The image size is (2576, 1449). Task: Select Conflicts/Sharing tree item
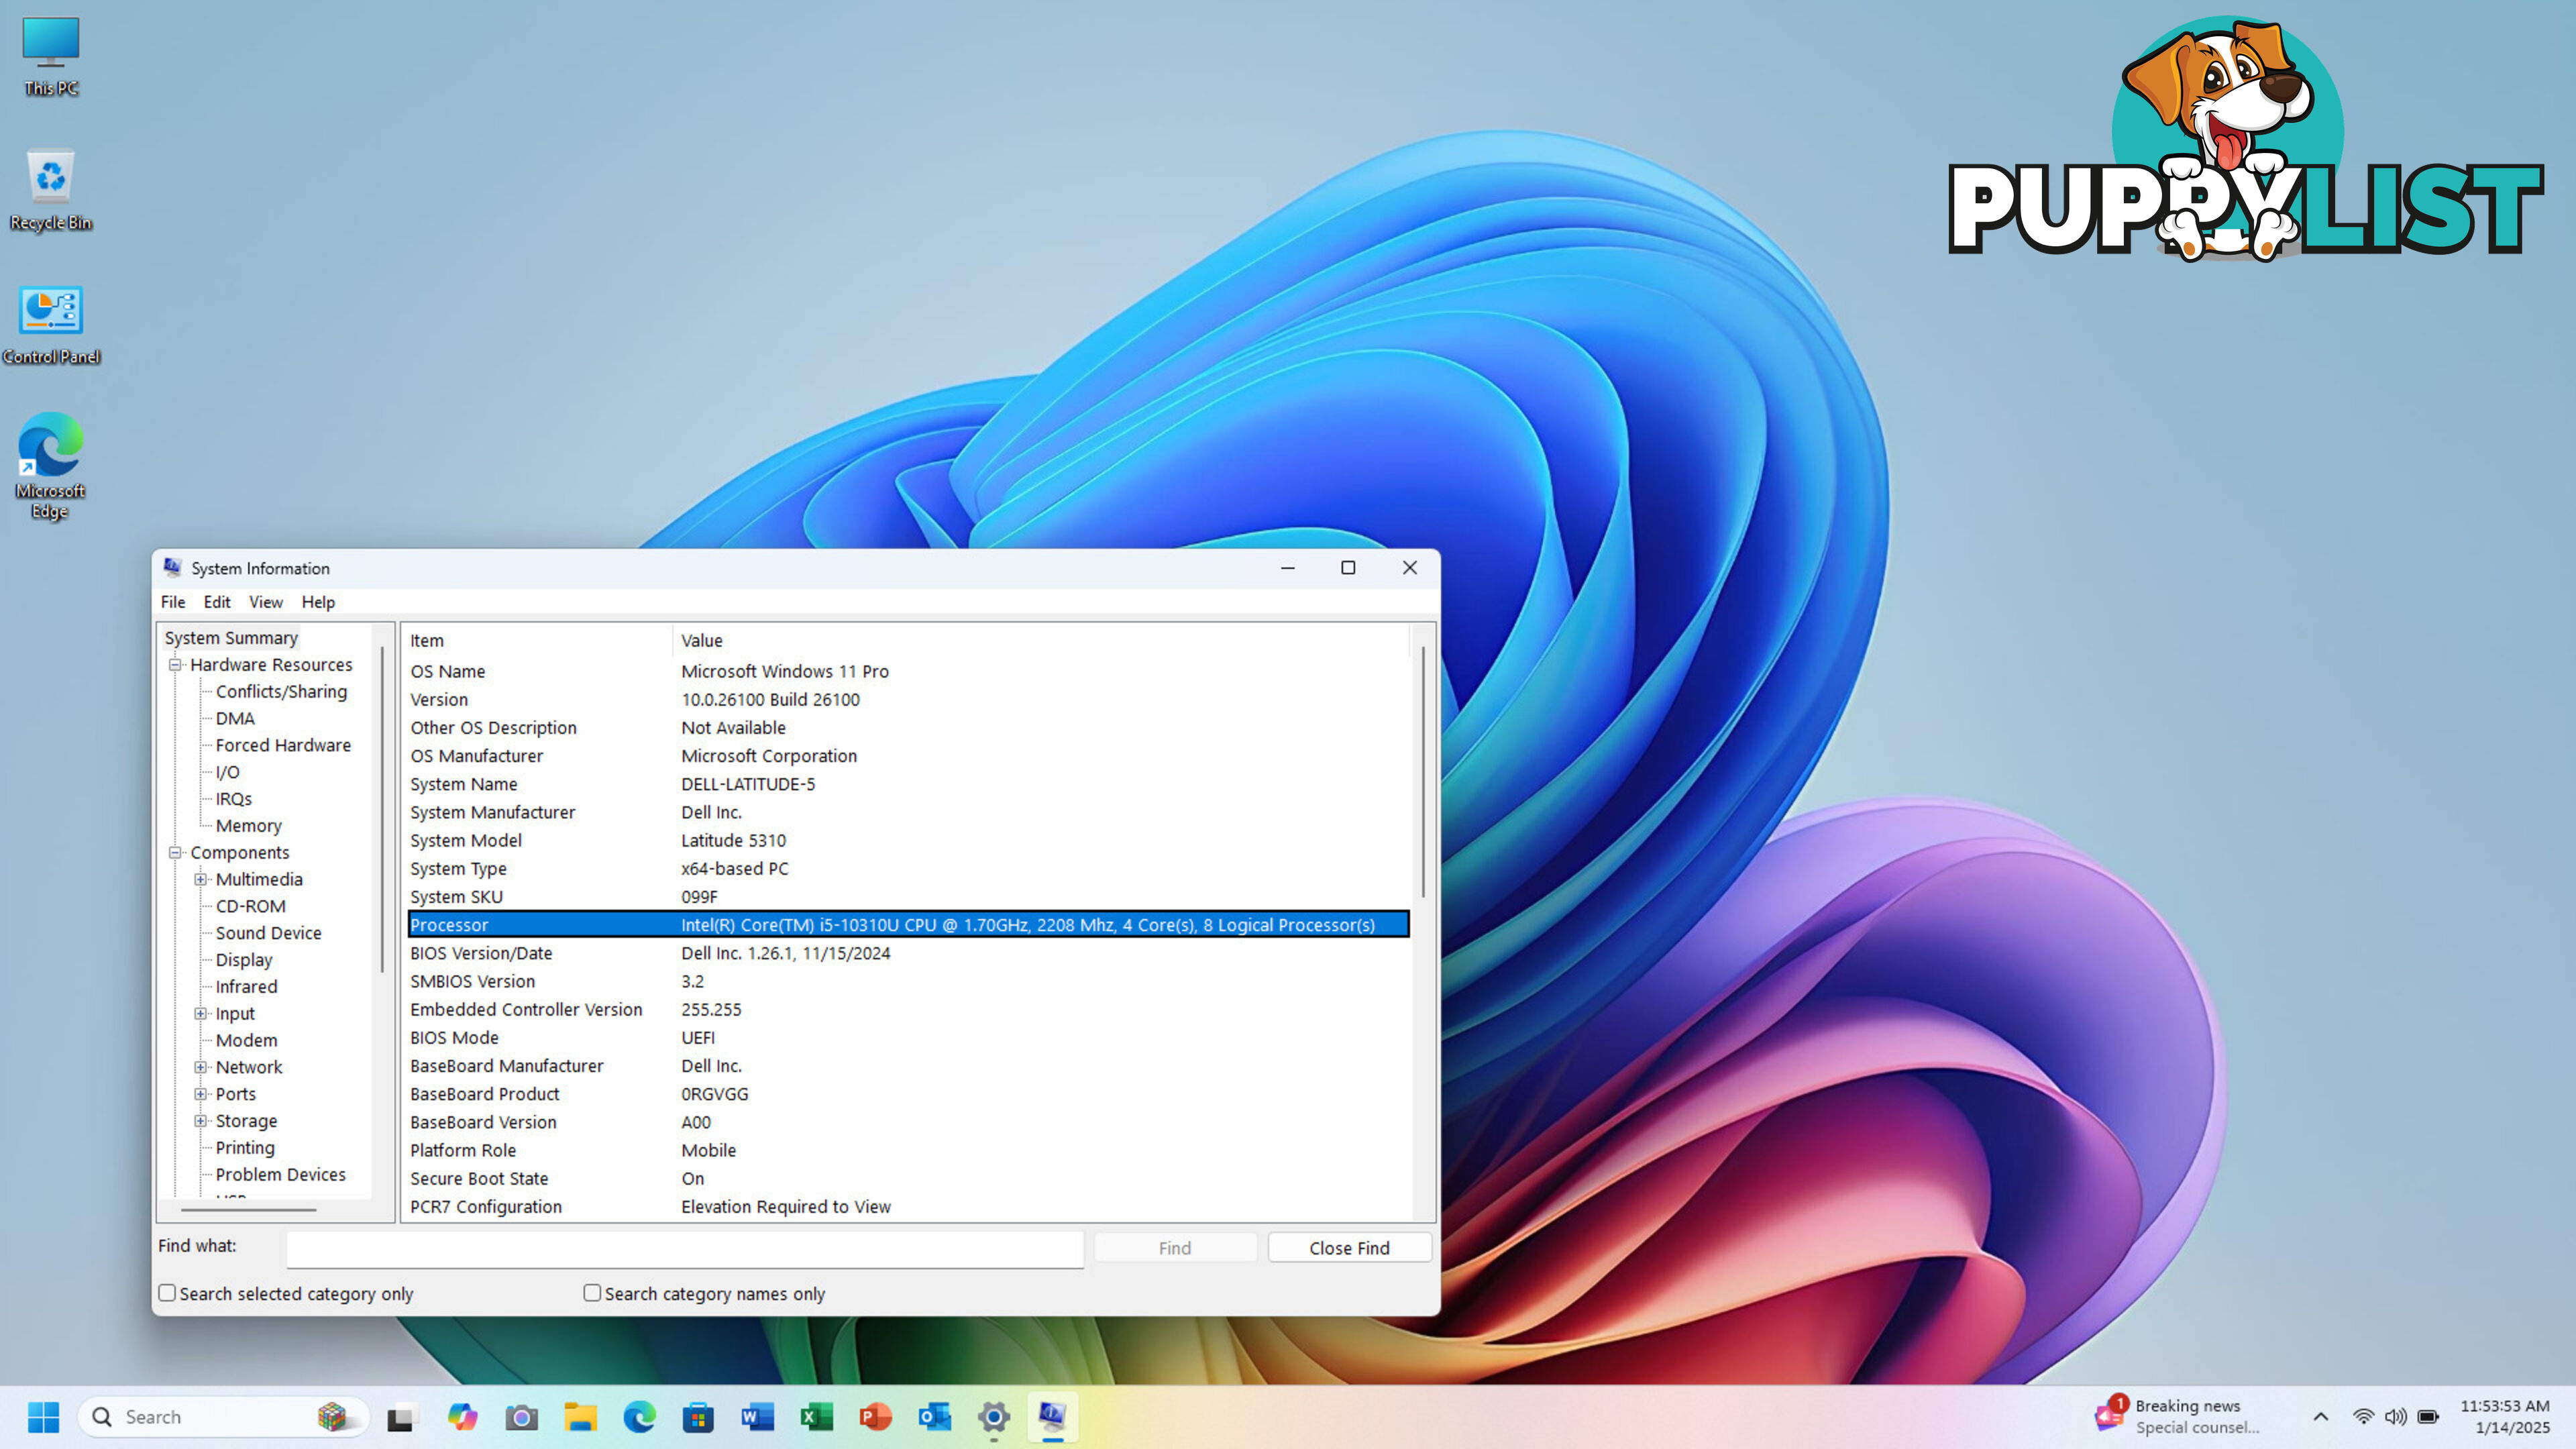(281, 692)
